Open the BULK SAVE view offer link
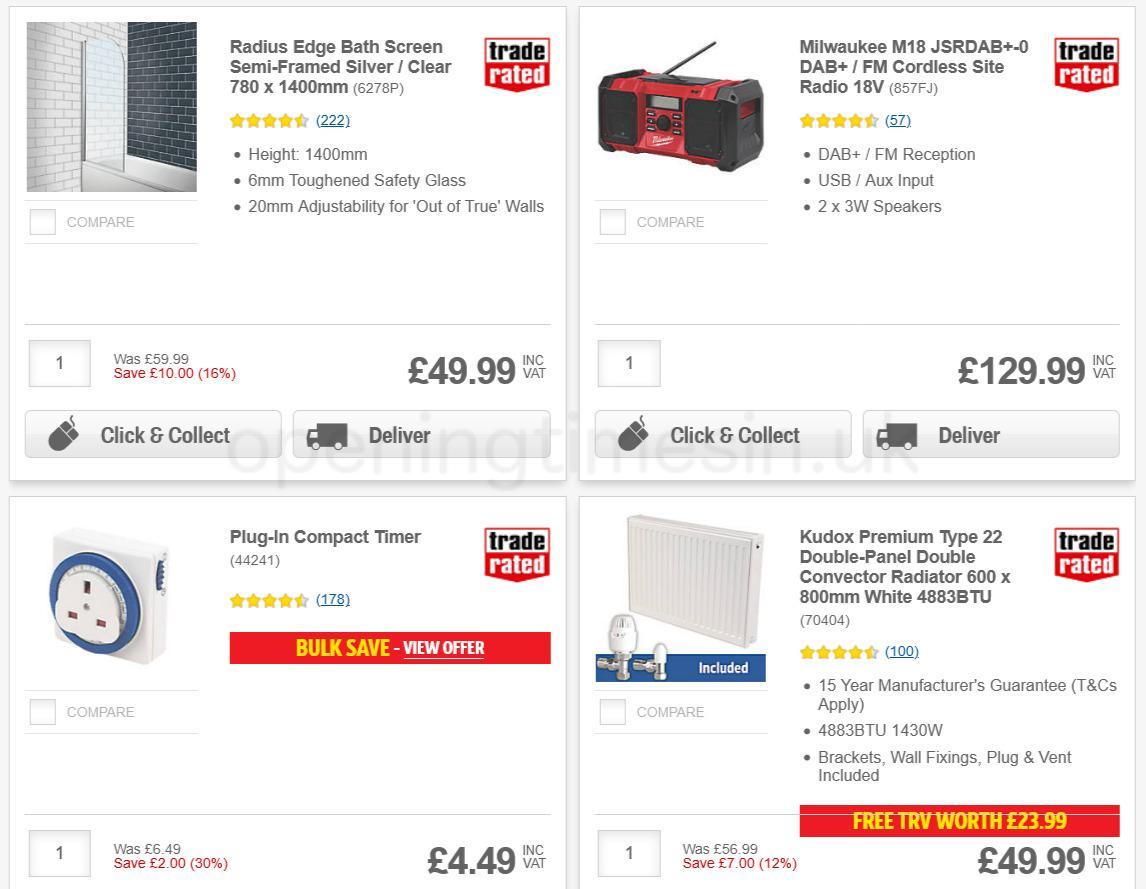This screenshot has height=889, width=1146. (444, 648)
